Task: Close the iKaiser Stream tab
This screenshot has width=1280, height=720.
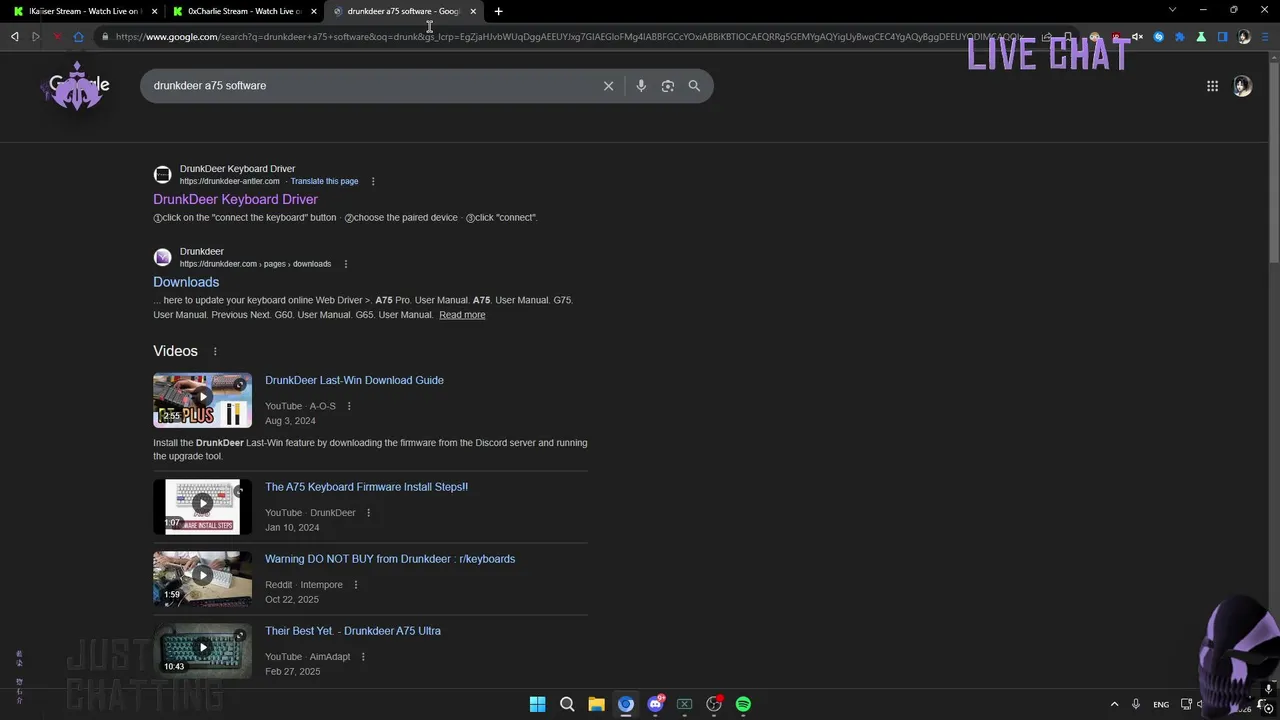Action: [154, 11]
